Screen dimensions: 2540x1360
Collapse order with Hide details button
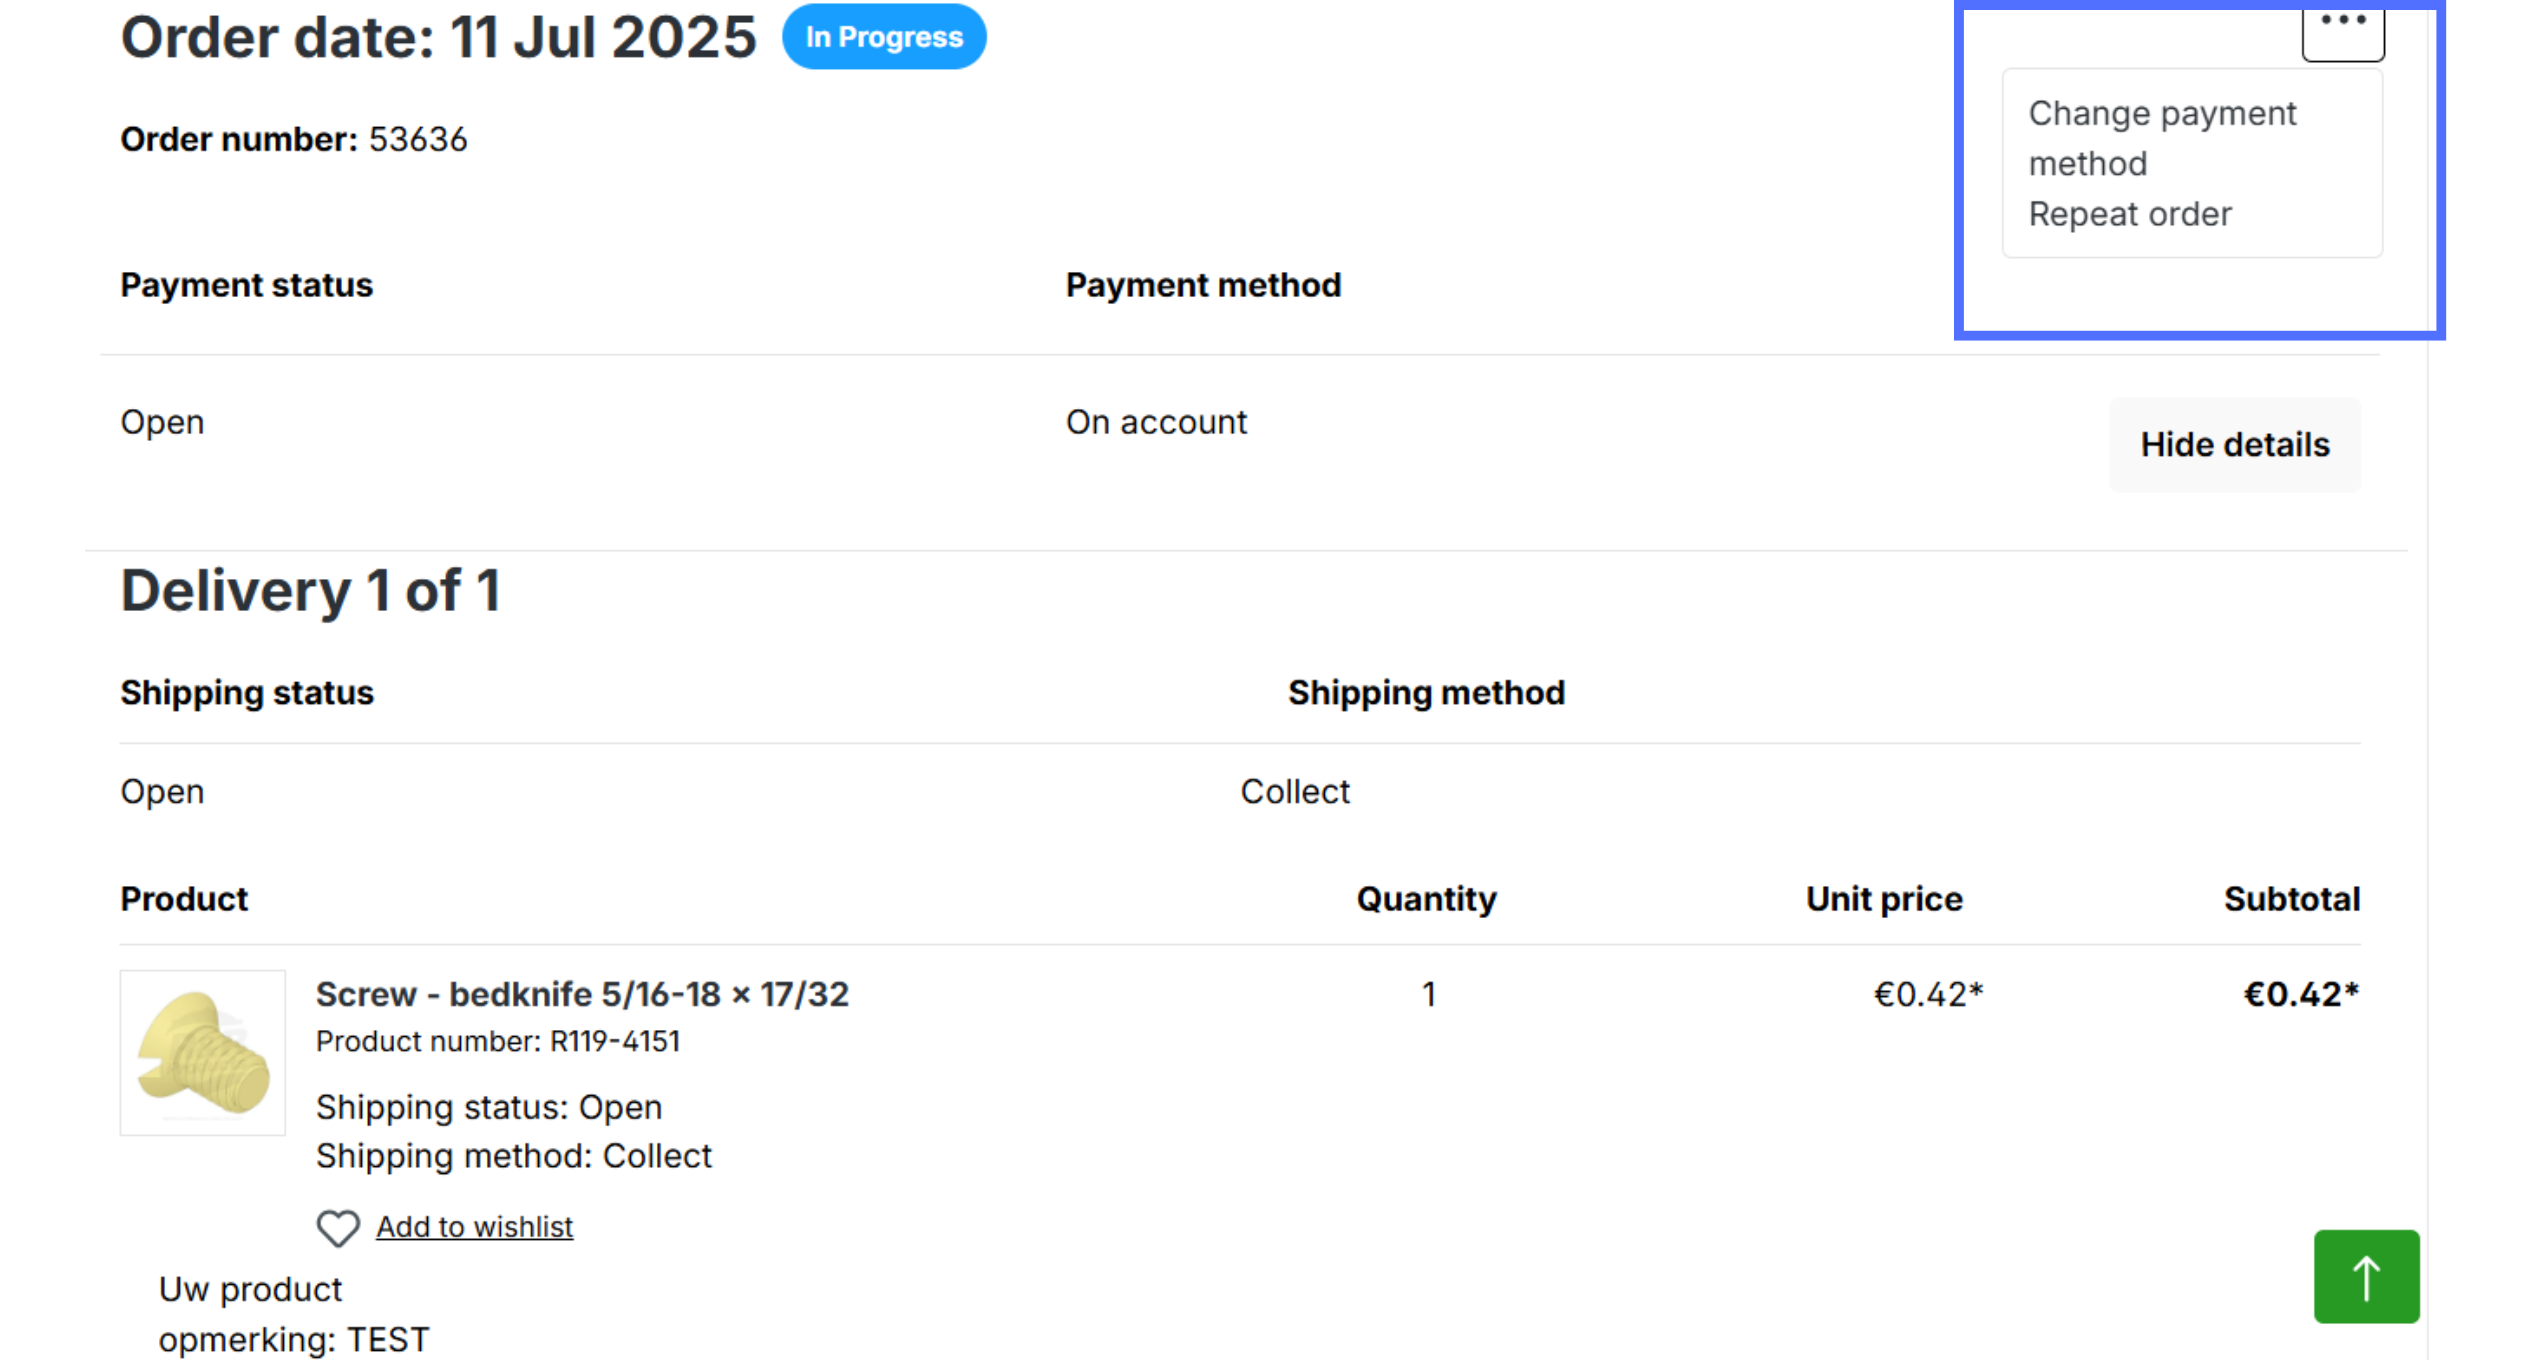point(2235,445)
